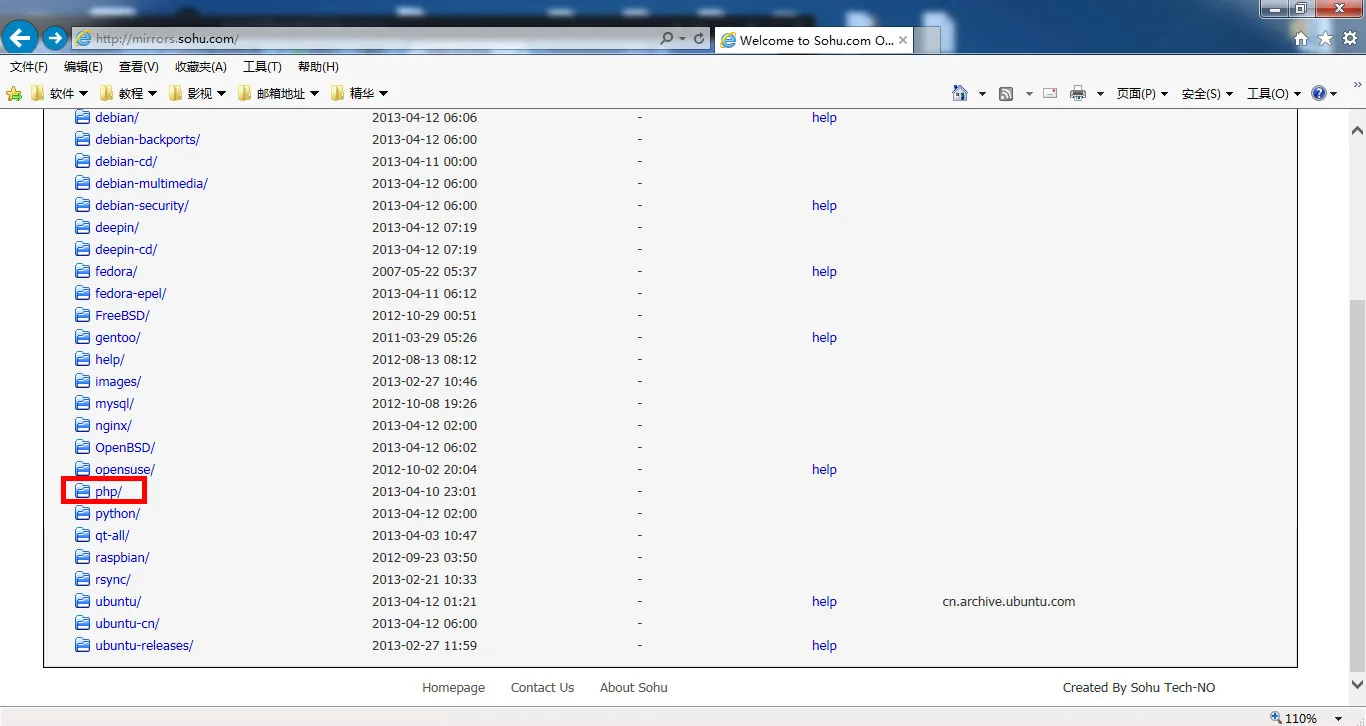Expand the 精华 favorites folder
Screen dimensions: 1366x726
[x=359, y=93]
